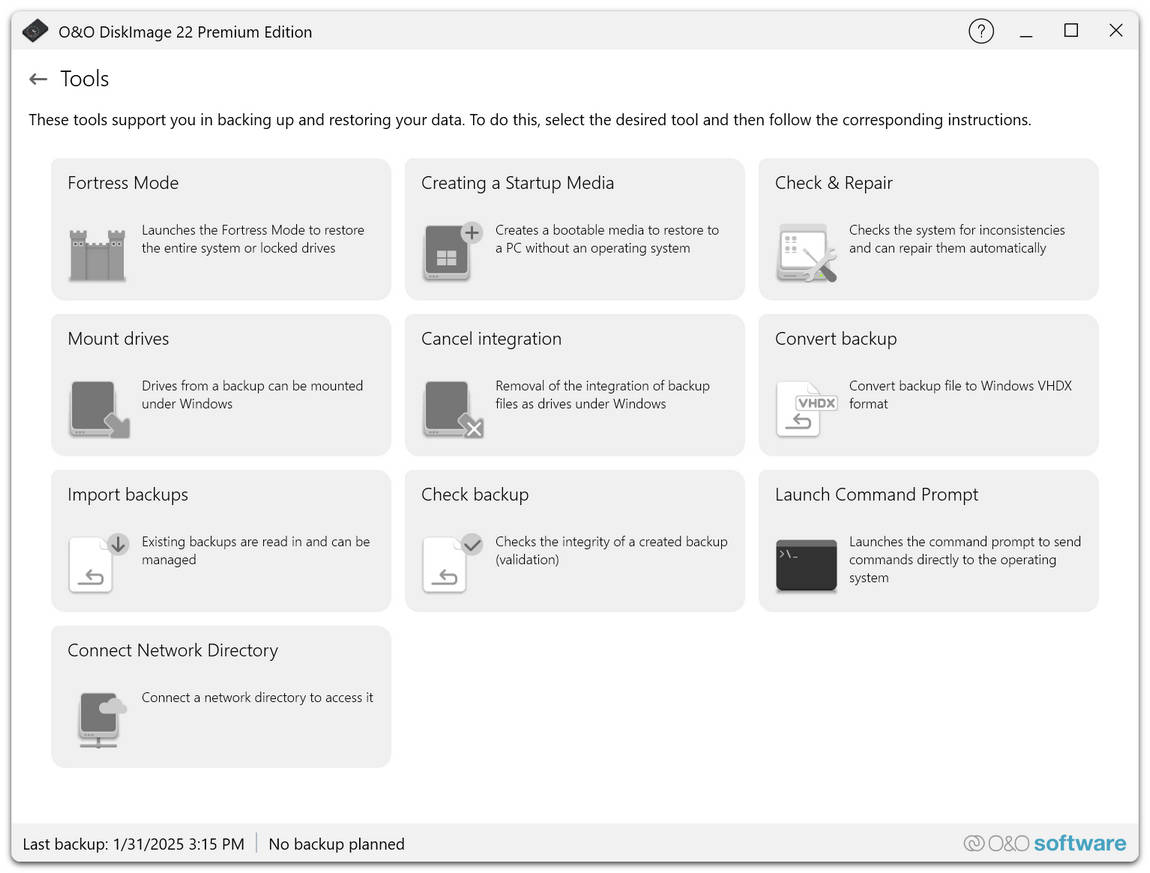Open the Convert backup tool
Image resolution: width=1150 pixels, height=873 pixels.
pos(928,384)
